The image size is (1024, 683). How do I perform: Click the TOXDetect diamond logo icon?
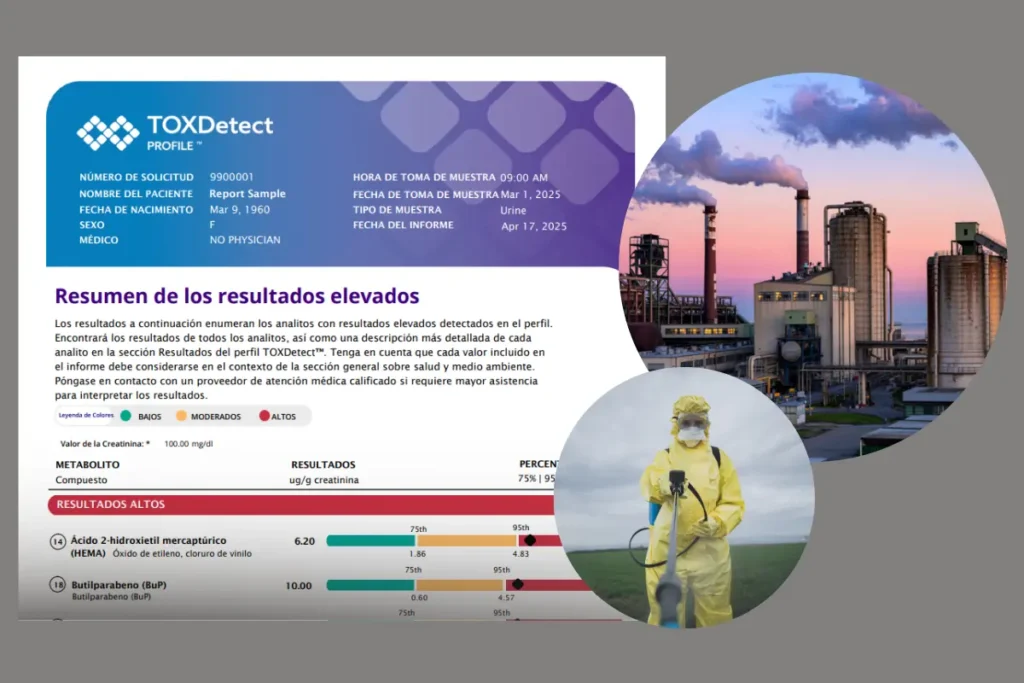point(107,132)
